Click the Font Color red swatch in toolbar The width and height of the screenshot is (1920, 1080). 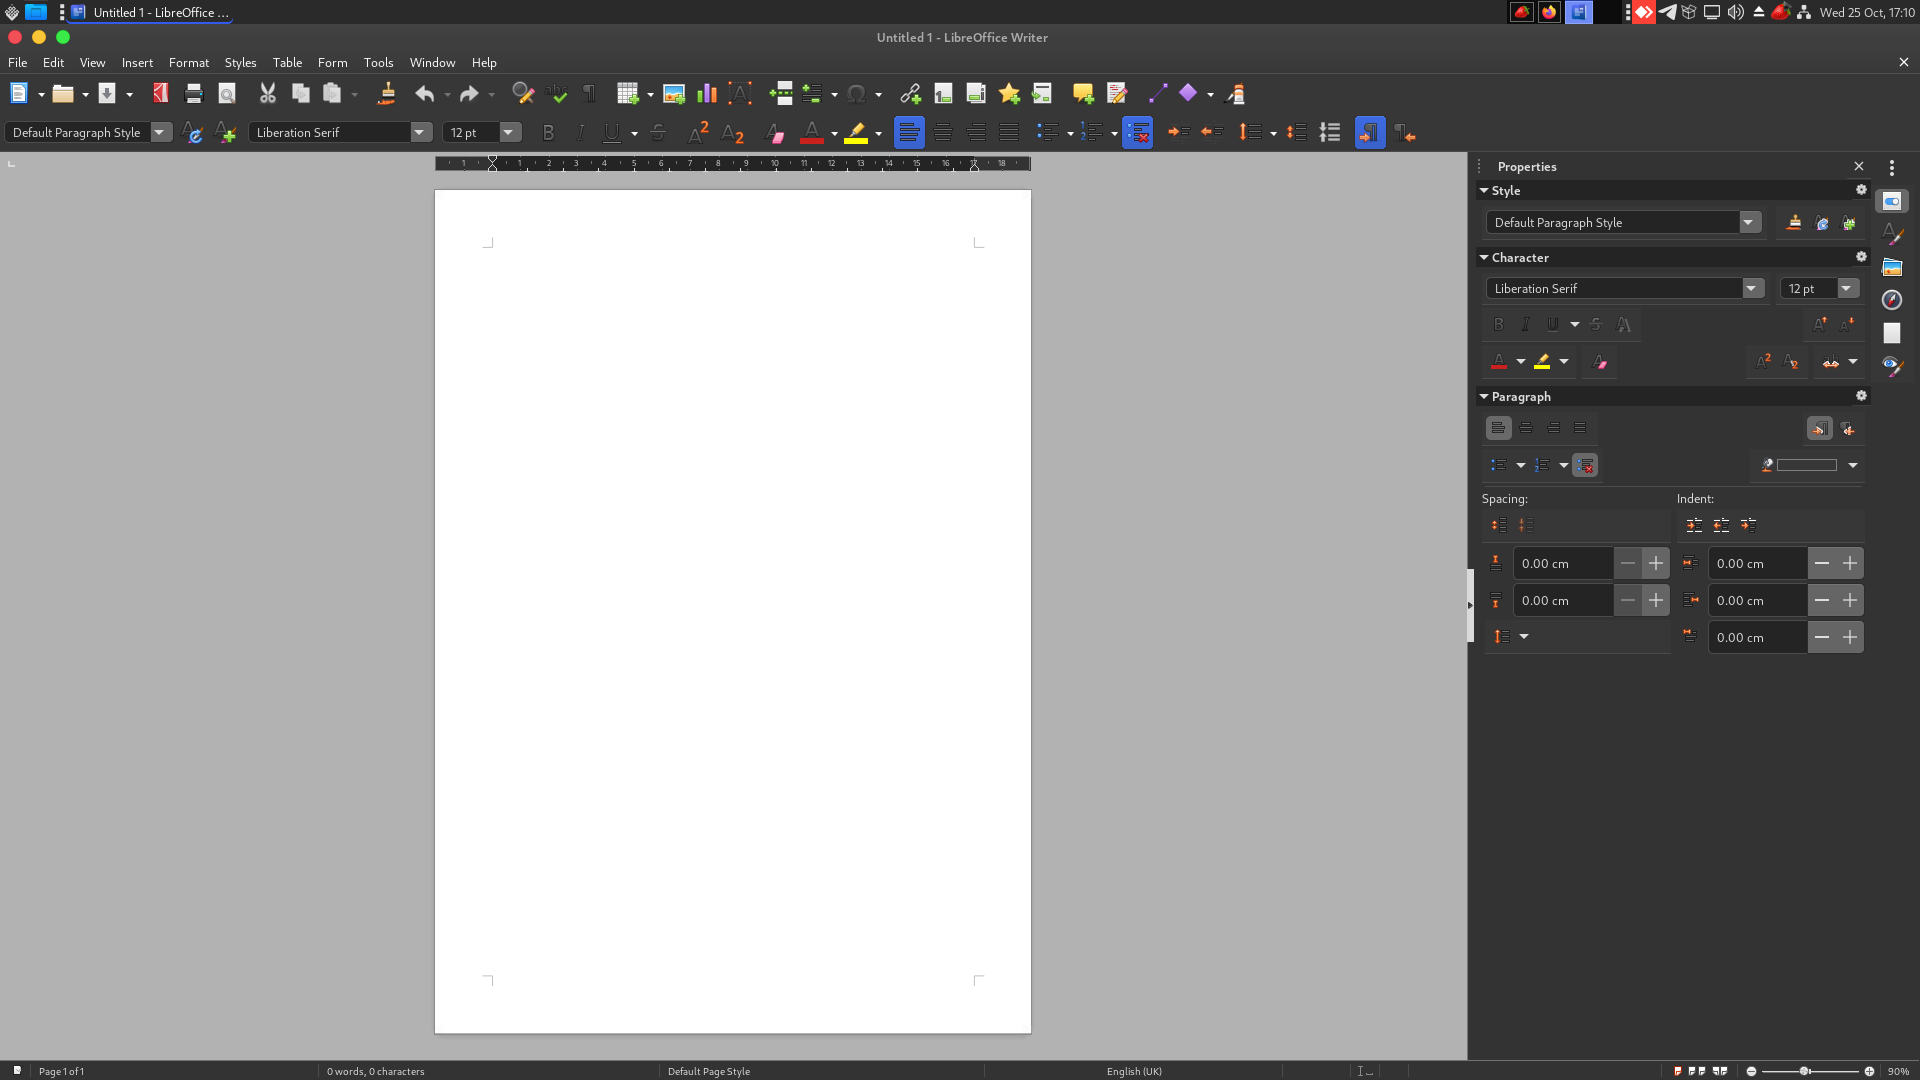811,132
